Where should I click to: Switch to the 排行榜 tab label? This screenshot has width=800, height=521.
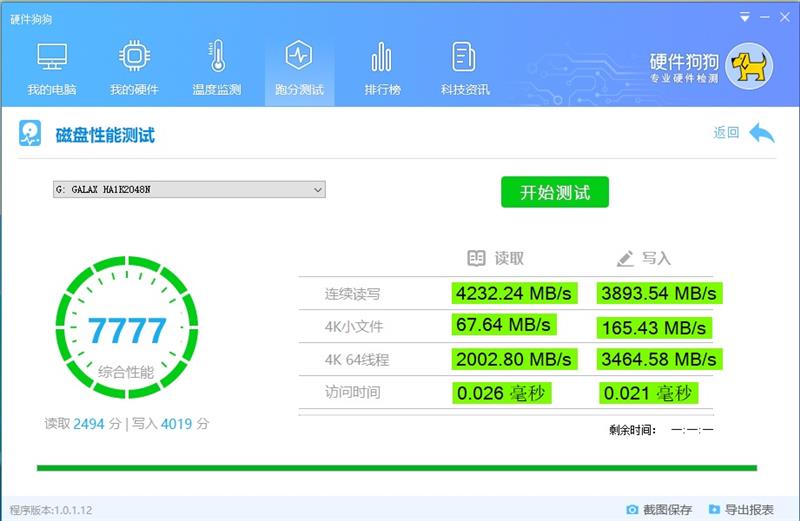pyautogui.click(x=382, y=90)
